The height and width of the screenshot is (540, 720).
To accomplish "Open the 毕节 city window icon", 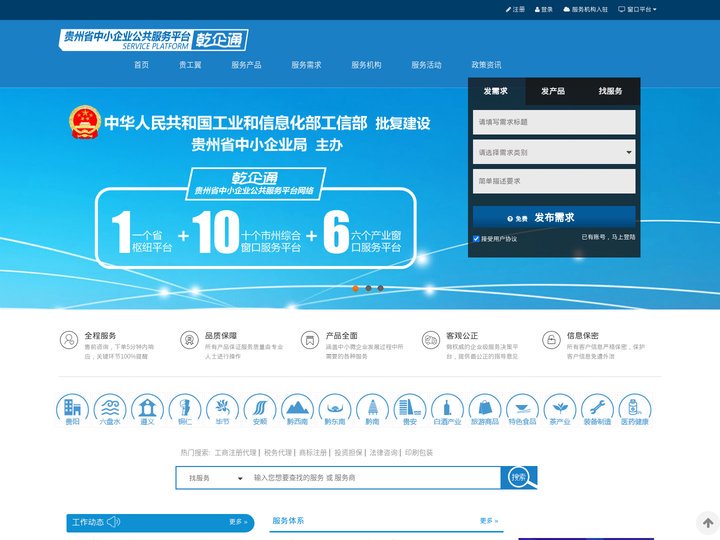I will 222,410.
